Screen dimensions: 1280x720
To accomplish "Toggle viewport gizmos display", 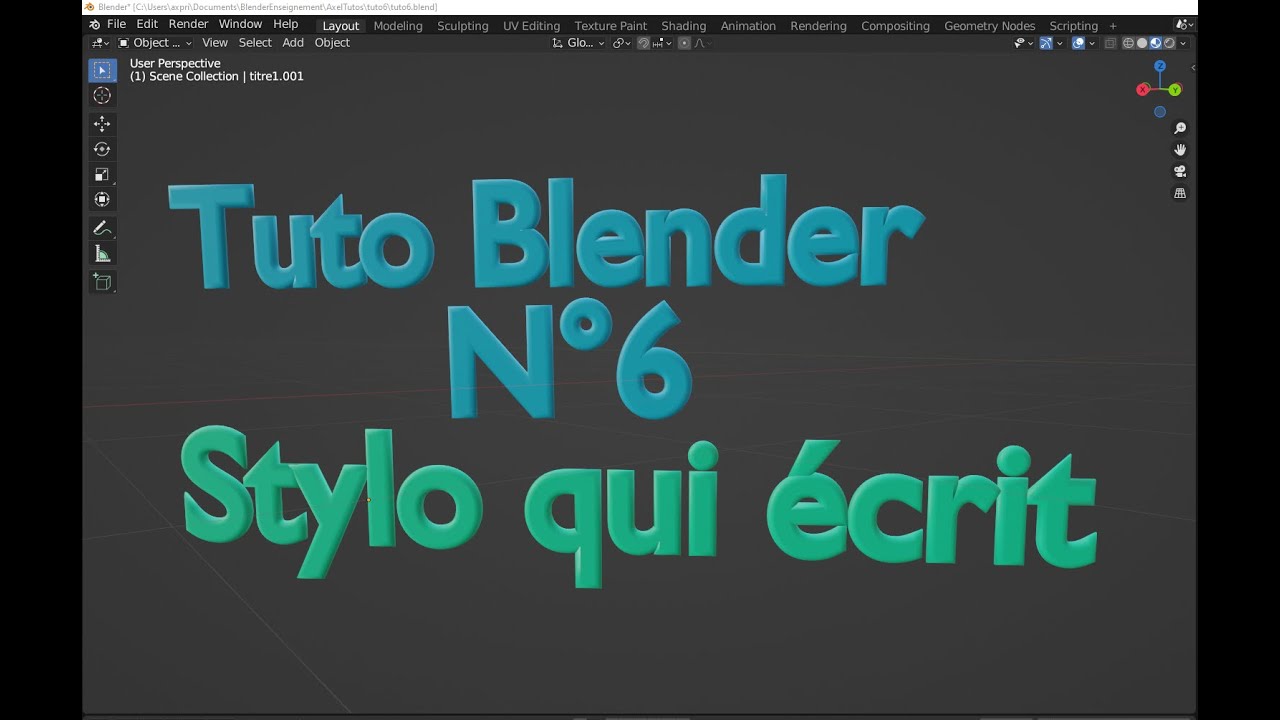I will click(x=1046, y=43).
